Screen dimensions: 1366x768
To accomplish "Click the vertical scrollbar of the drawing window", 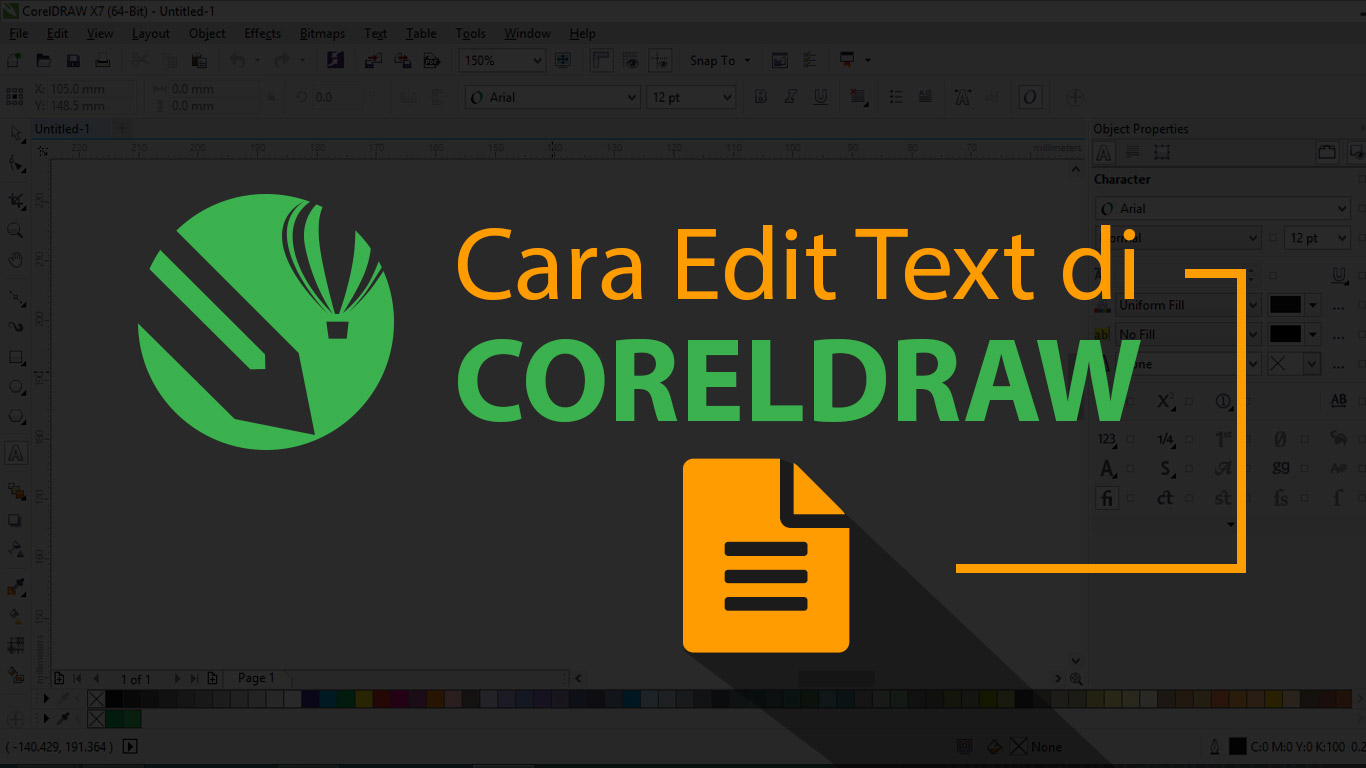I will point(1076,400).
